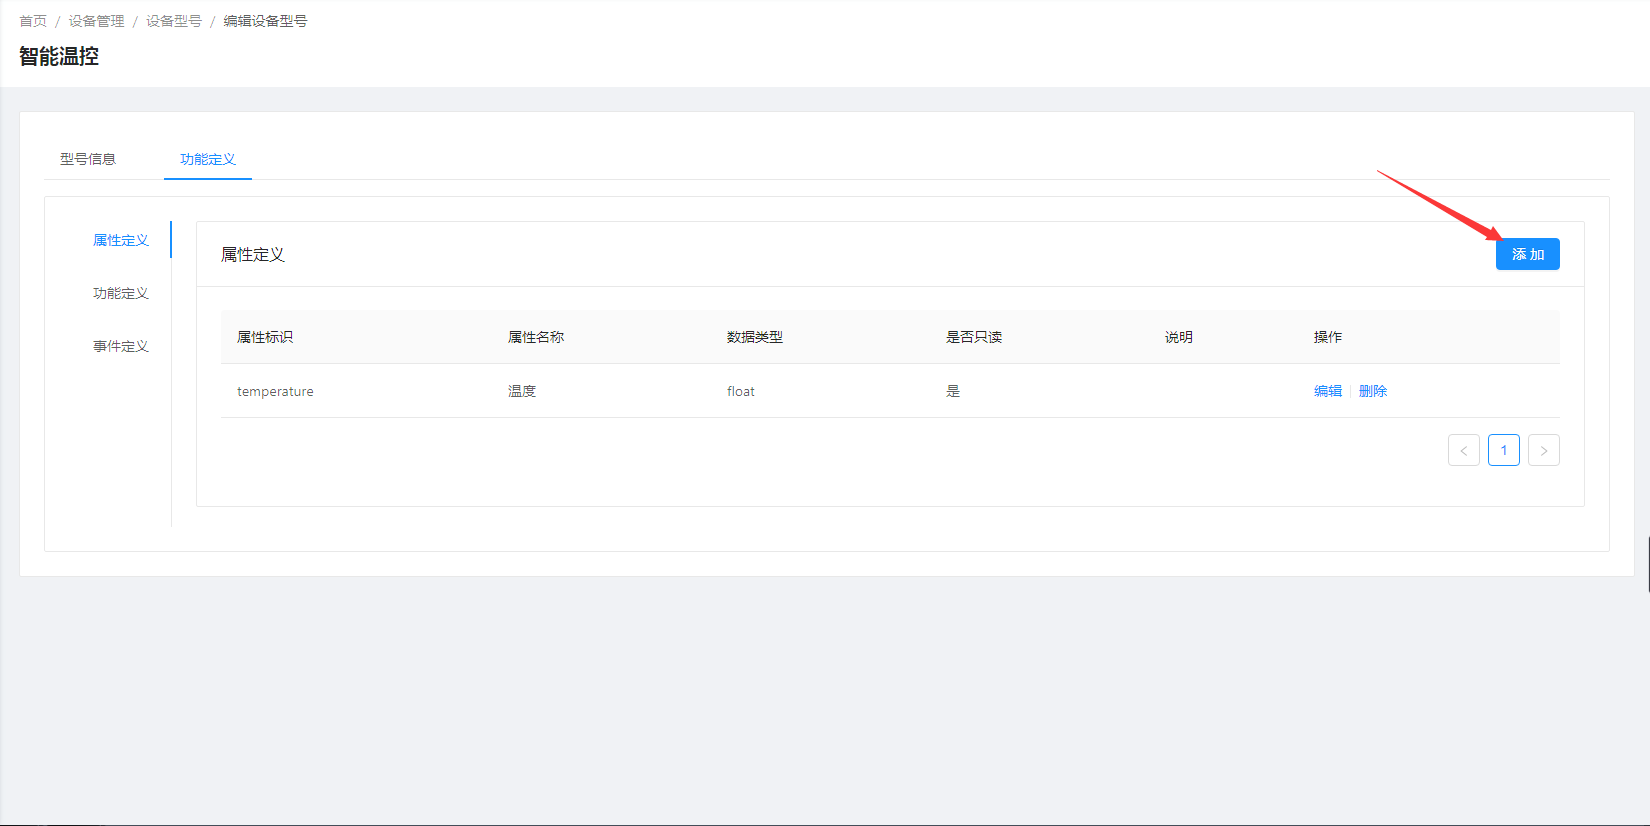Switch to the 型号信息 tab
This screenshot has height=826, width=1650.
(x=88, y=159)
